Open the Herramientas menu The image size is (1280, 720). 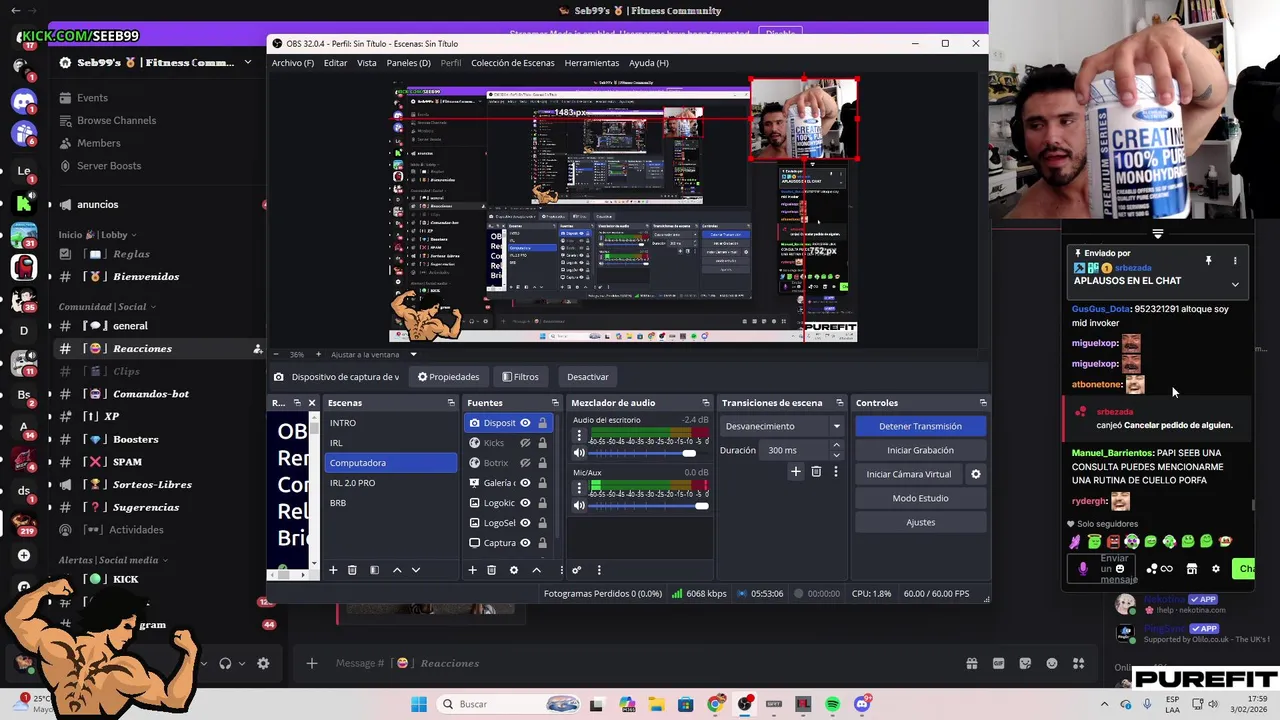pos(591,63)
